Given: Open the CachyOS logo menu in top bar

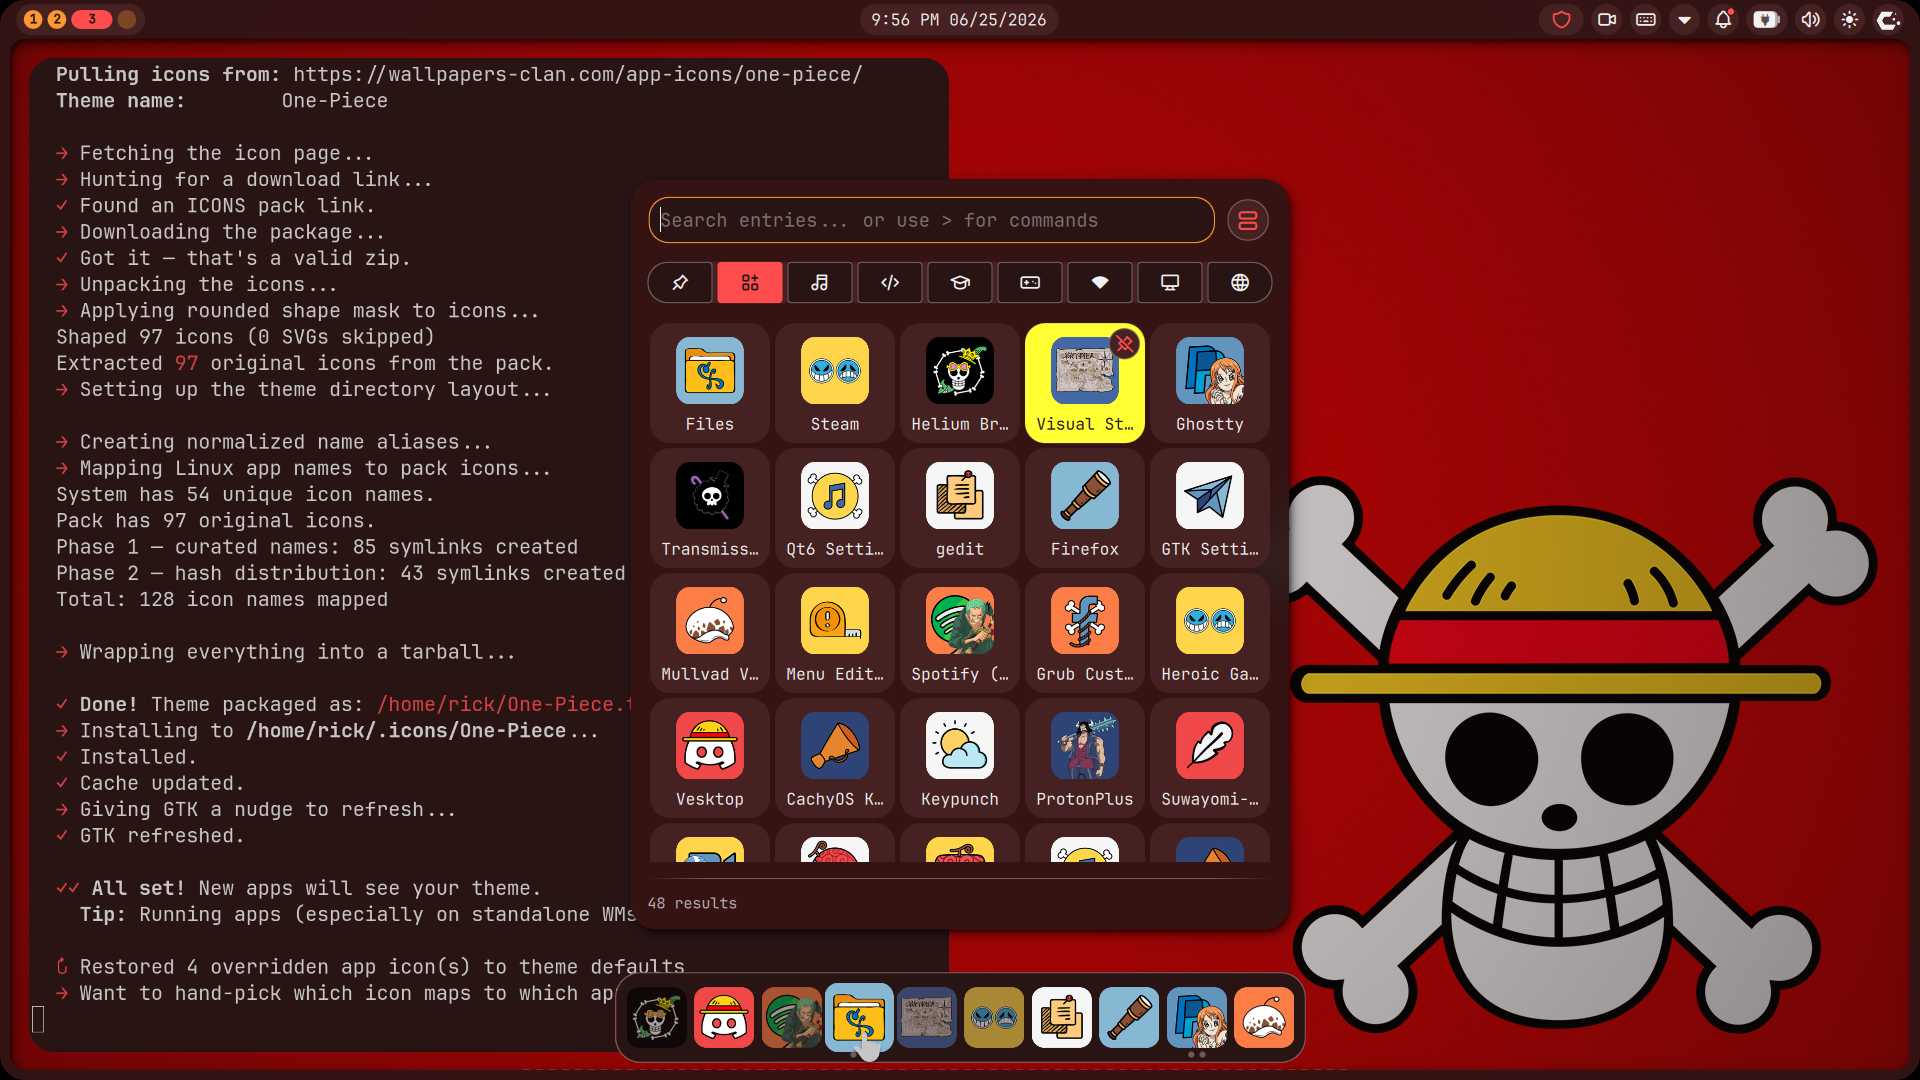Looking at the screenshot, I should tap(1888, 20).
